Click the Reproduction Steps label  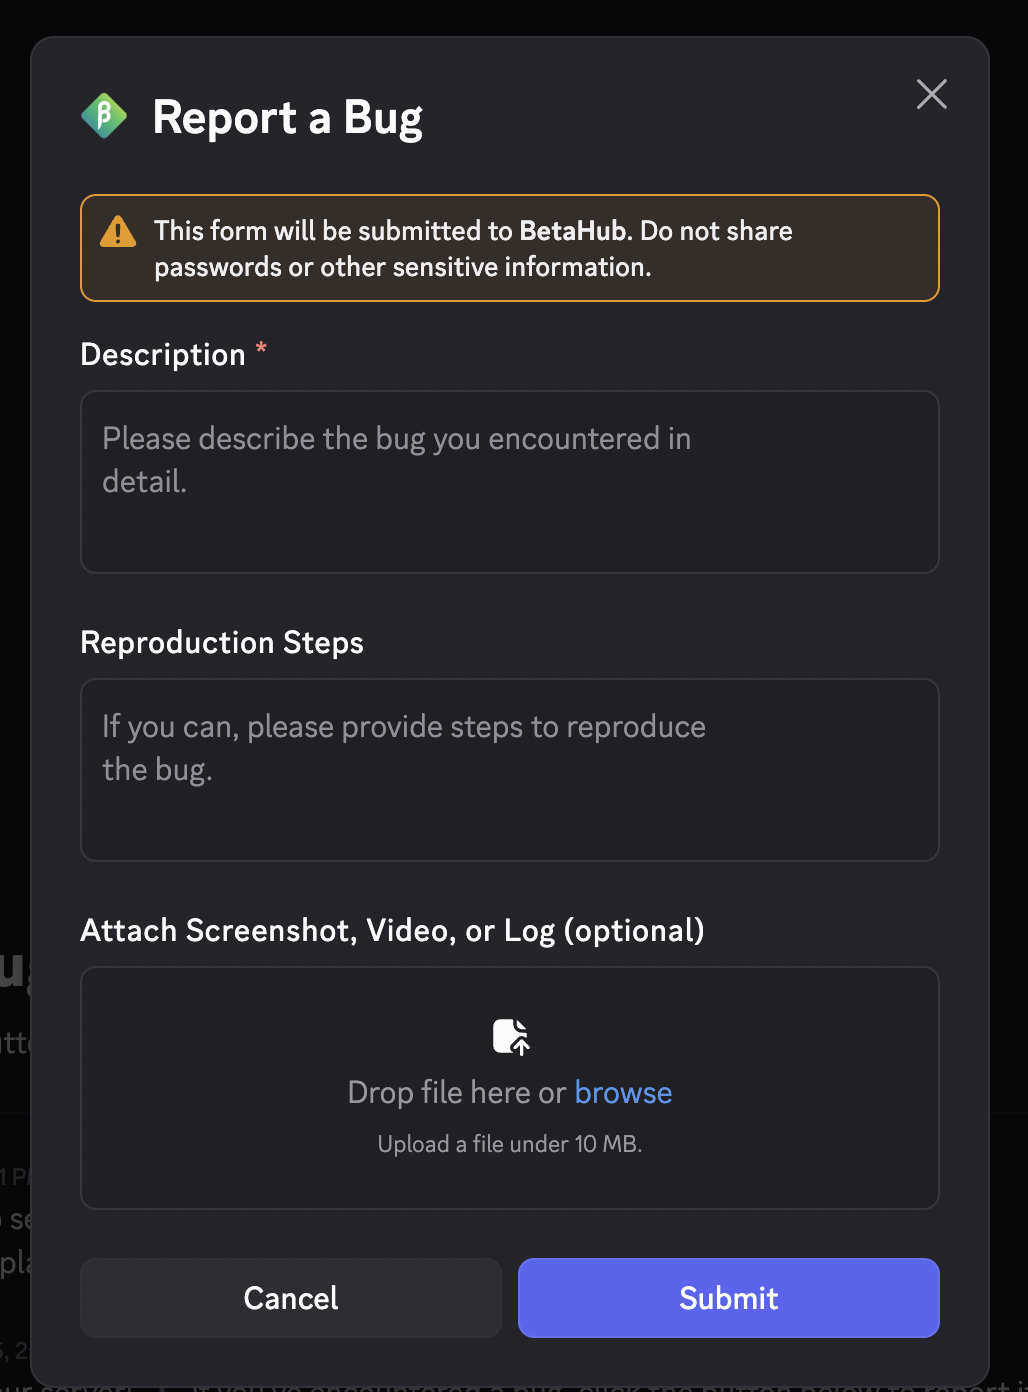(x=222, y=642)
